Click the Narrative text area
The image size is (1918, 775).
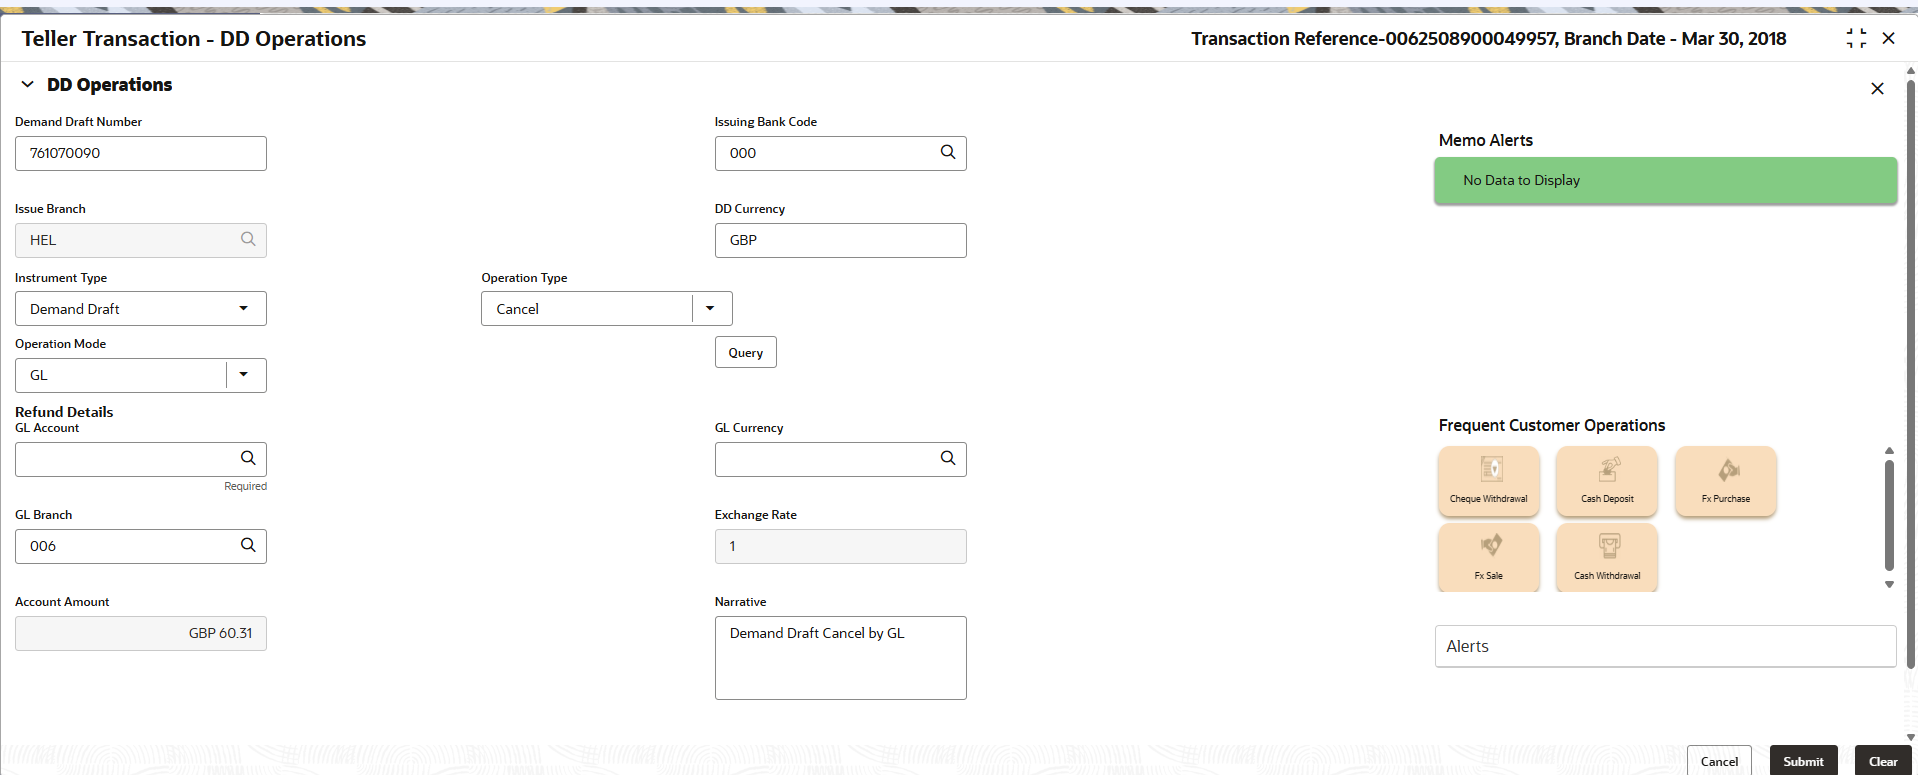841,658
